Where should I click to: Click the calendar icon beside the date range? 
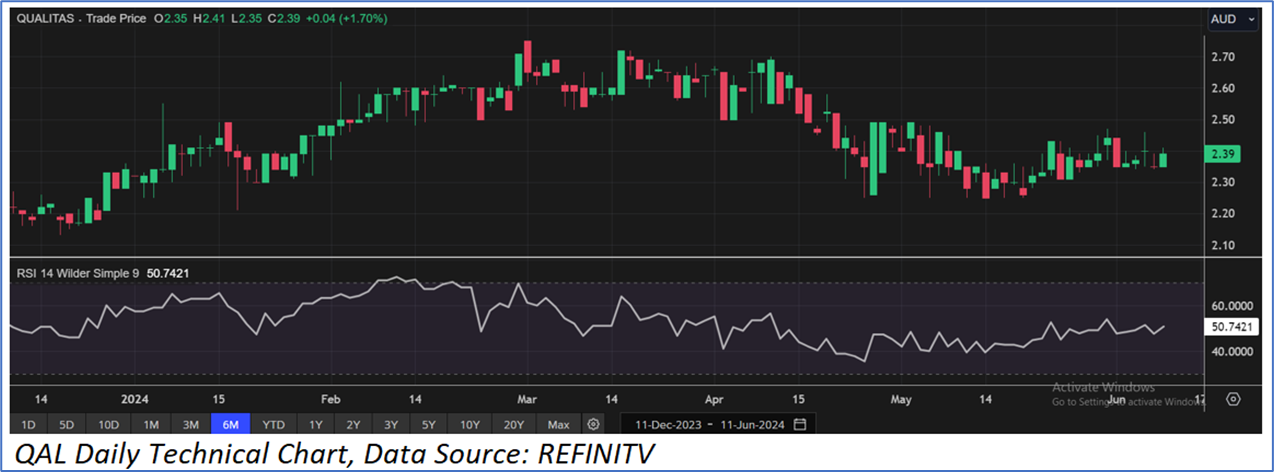point(800,424)
